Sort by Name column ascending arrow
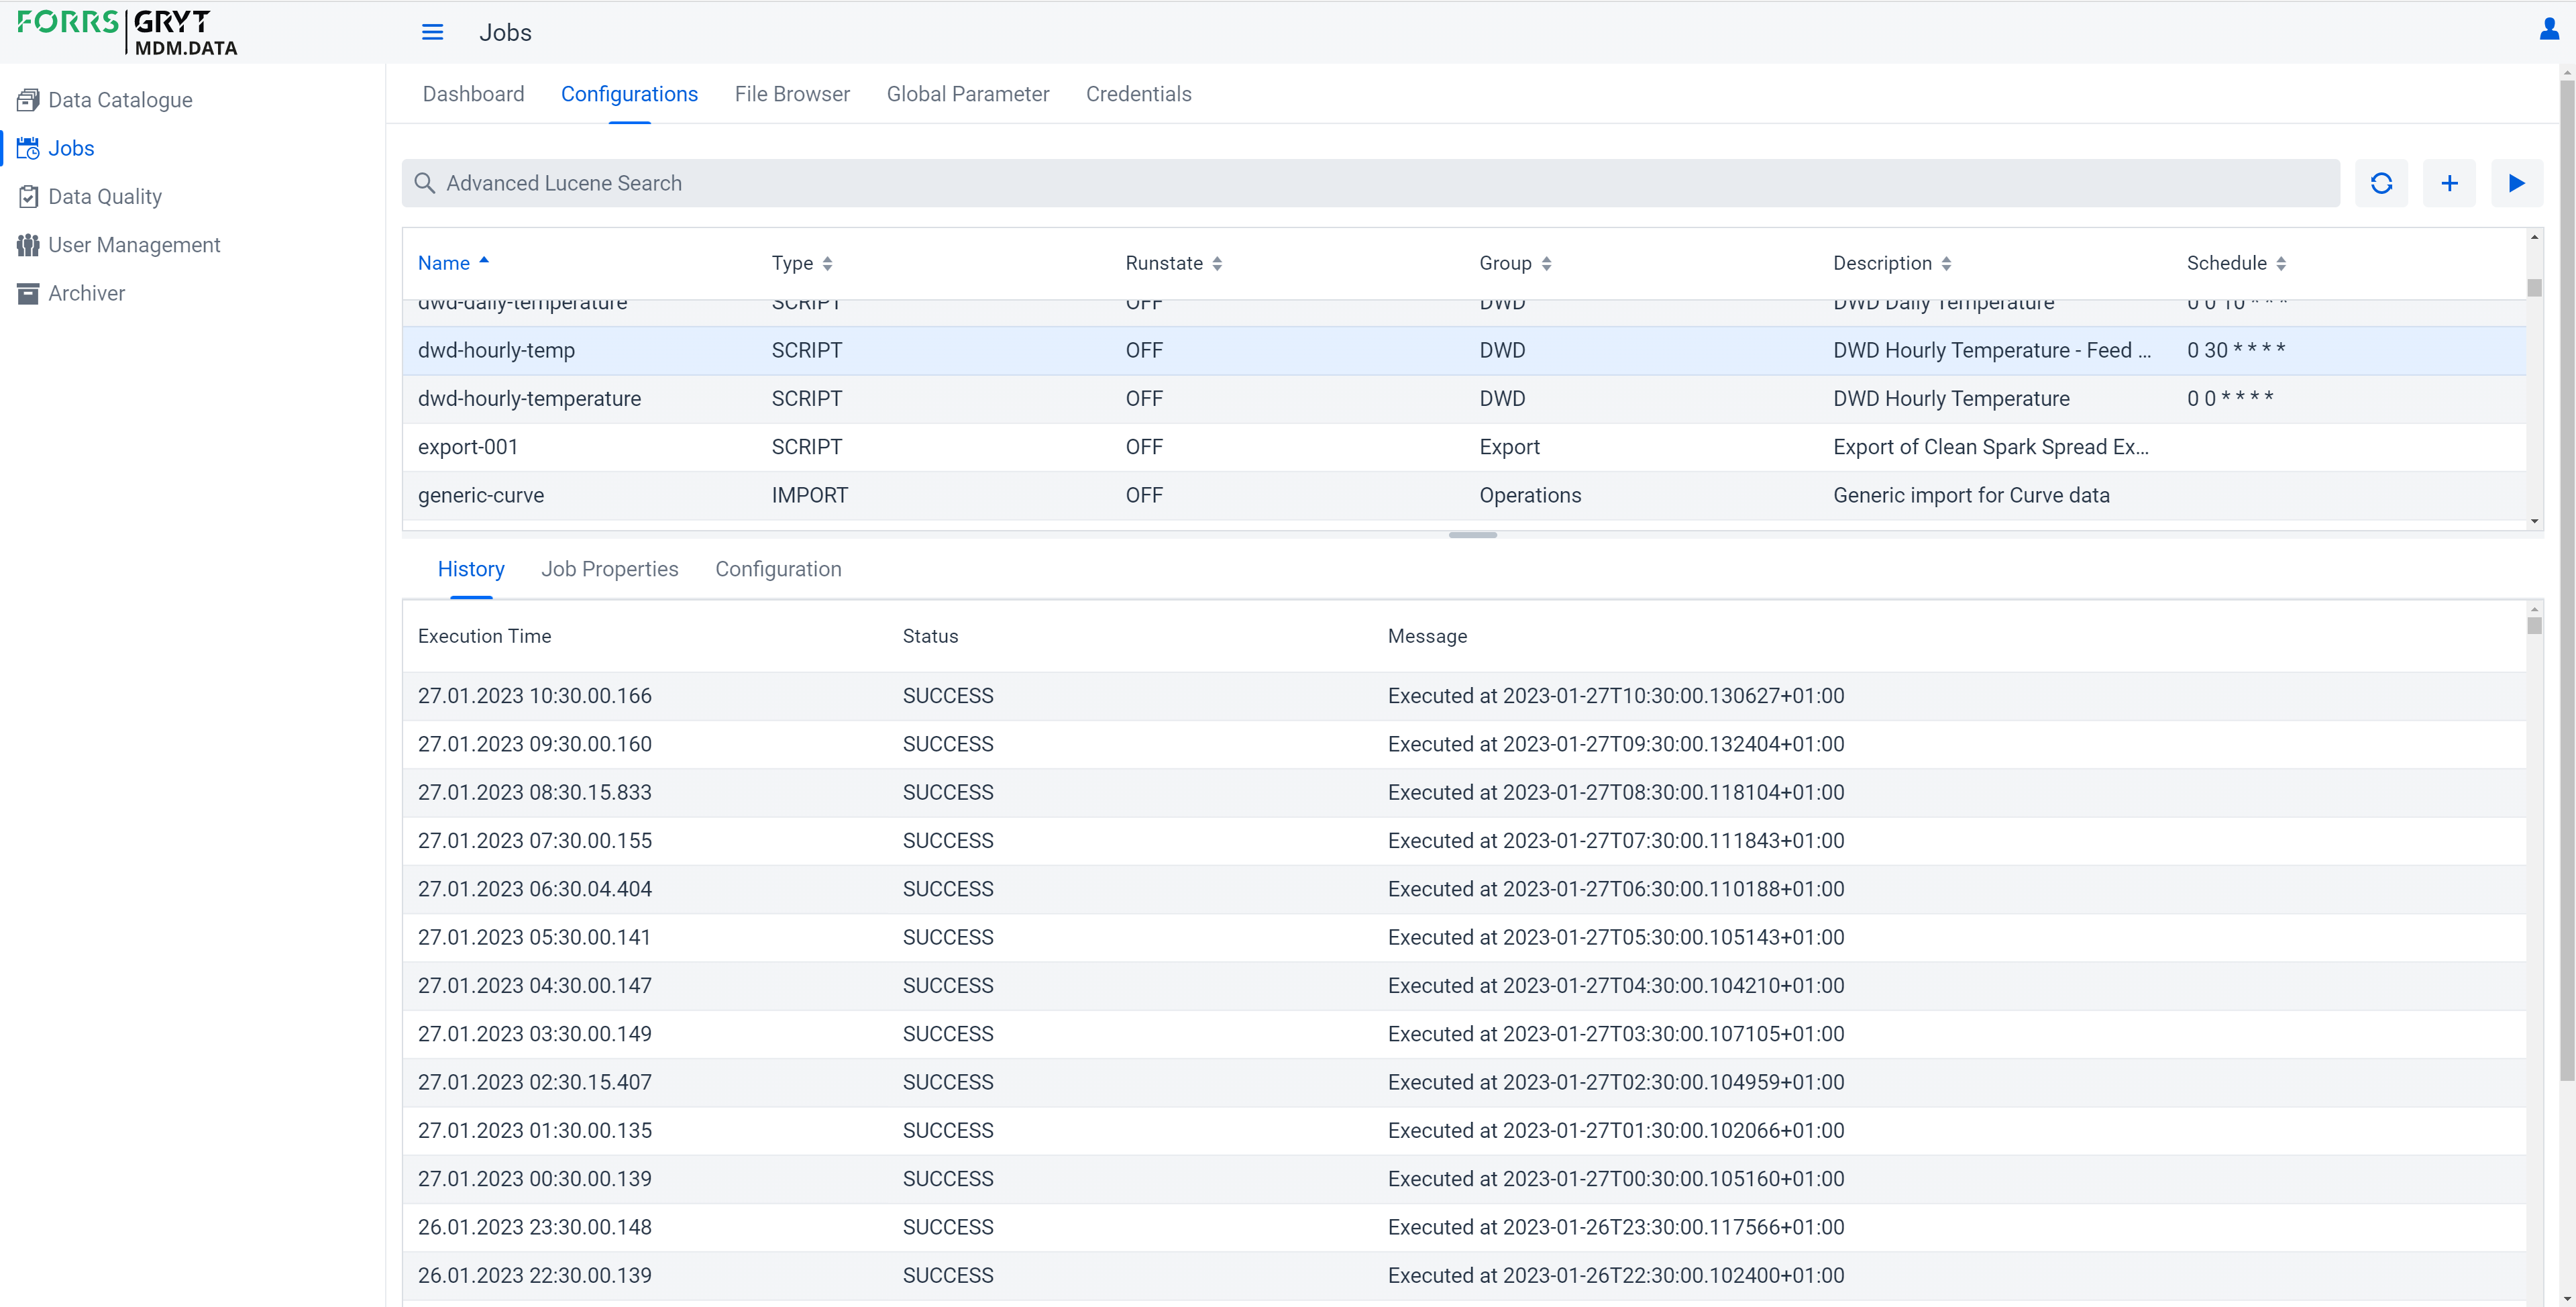The width and height of the screenshot is (2576, 1307). [x=484, y=260]
